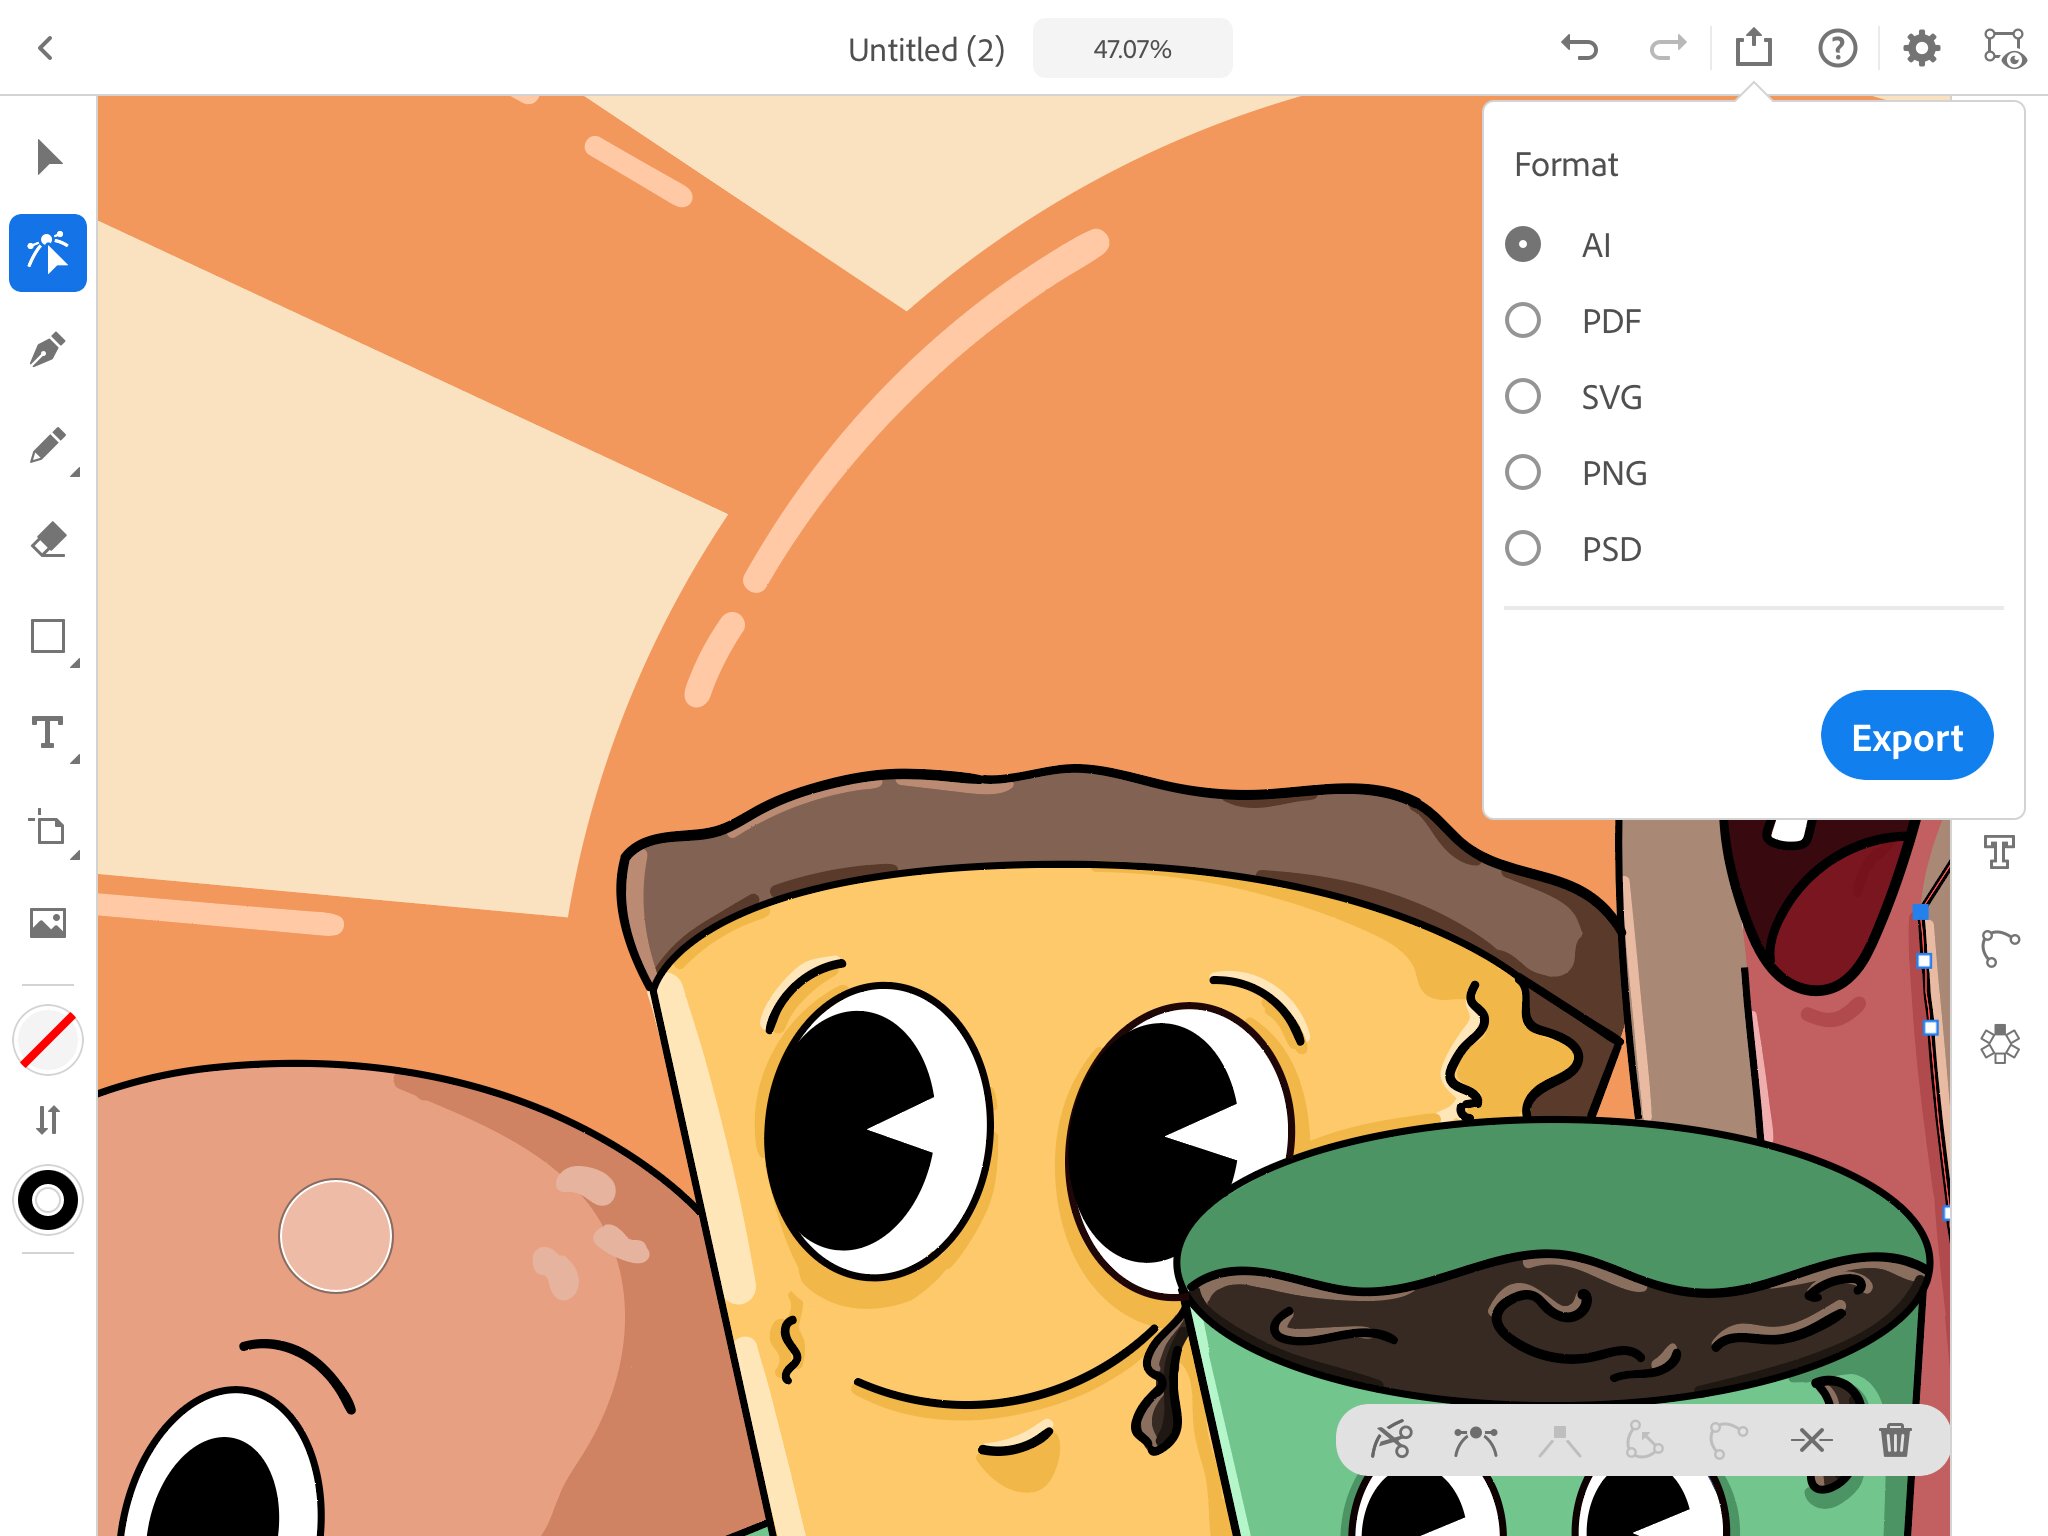Pick the PSD format option
Screen dimensions: 2048x1536
pyautogui.click(x=1523, y=549)
